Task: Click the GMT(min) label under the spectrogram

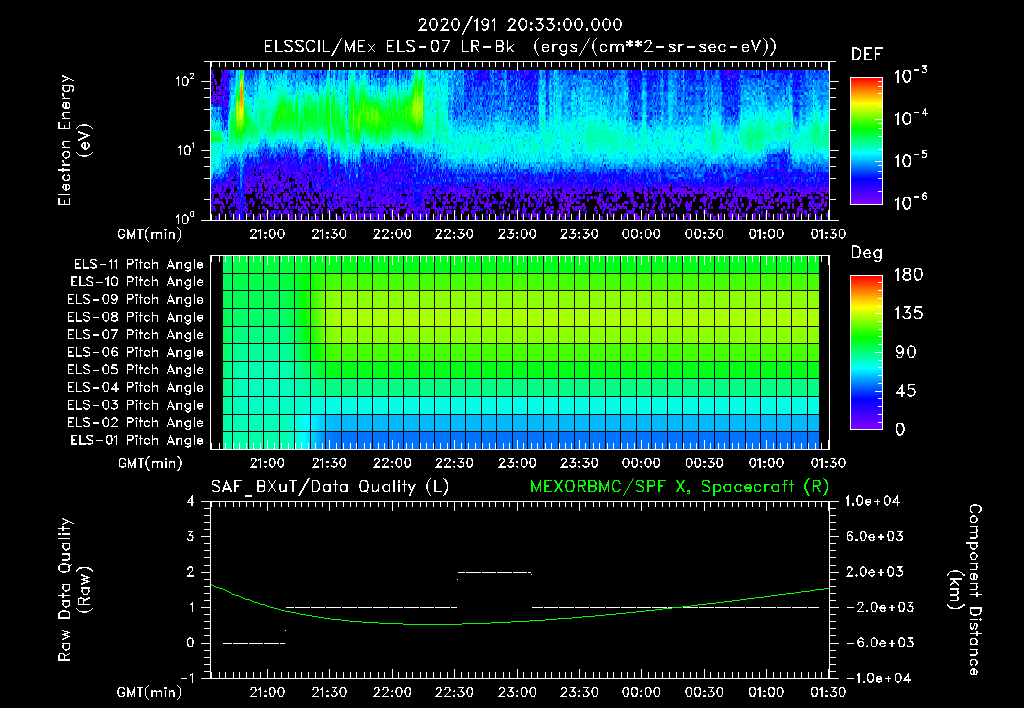Action: (150, 234)
